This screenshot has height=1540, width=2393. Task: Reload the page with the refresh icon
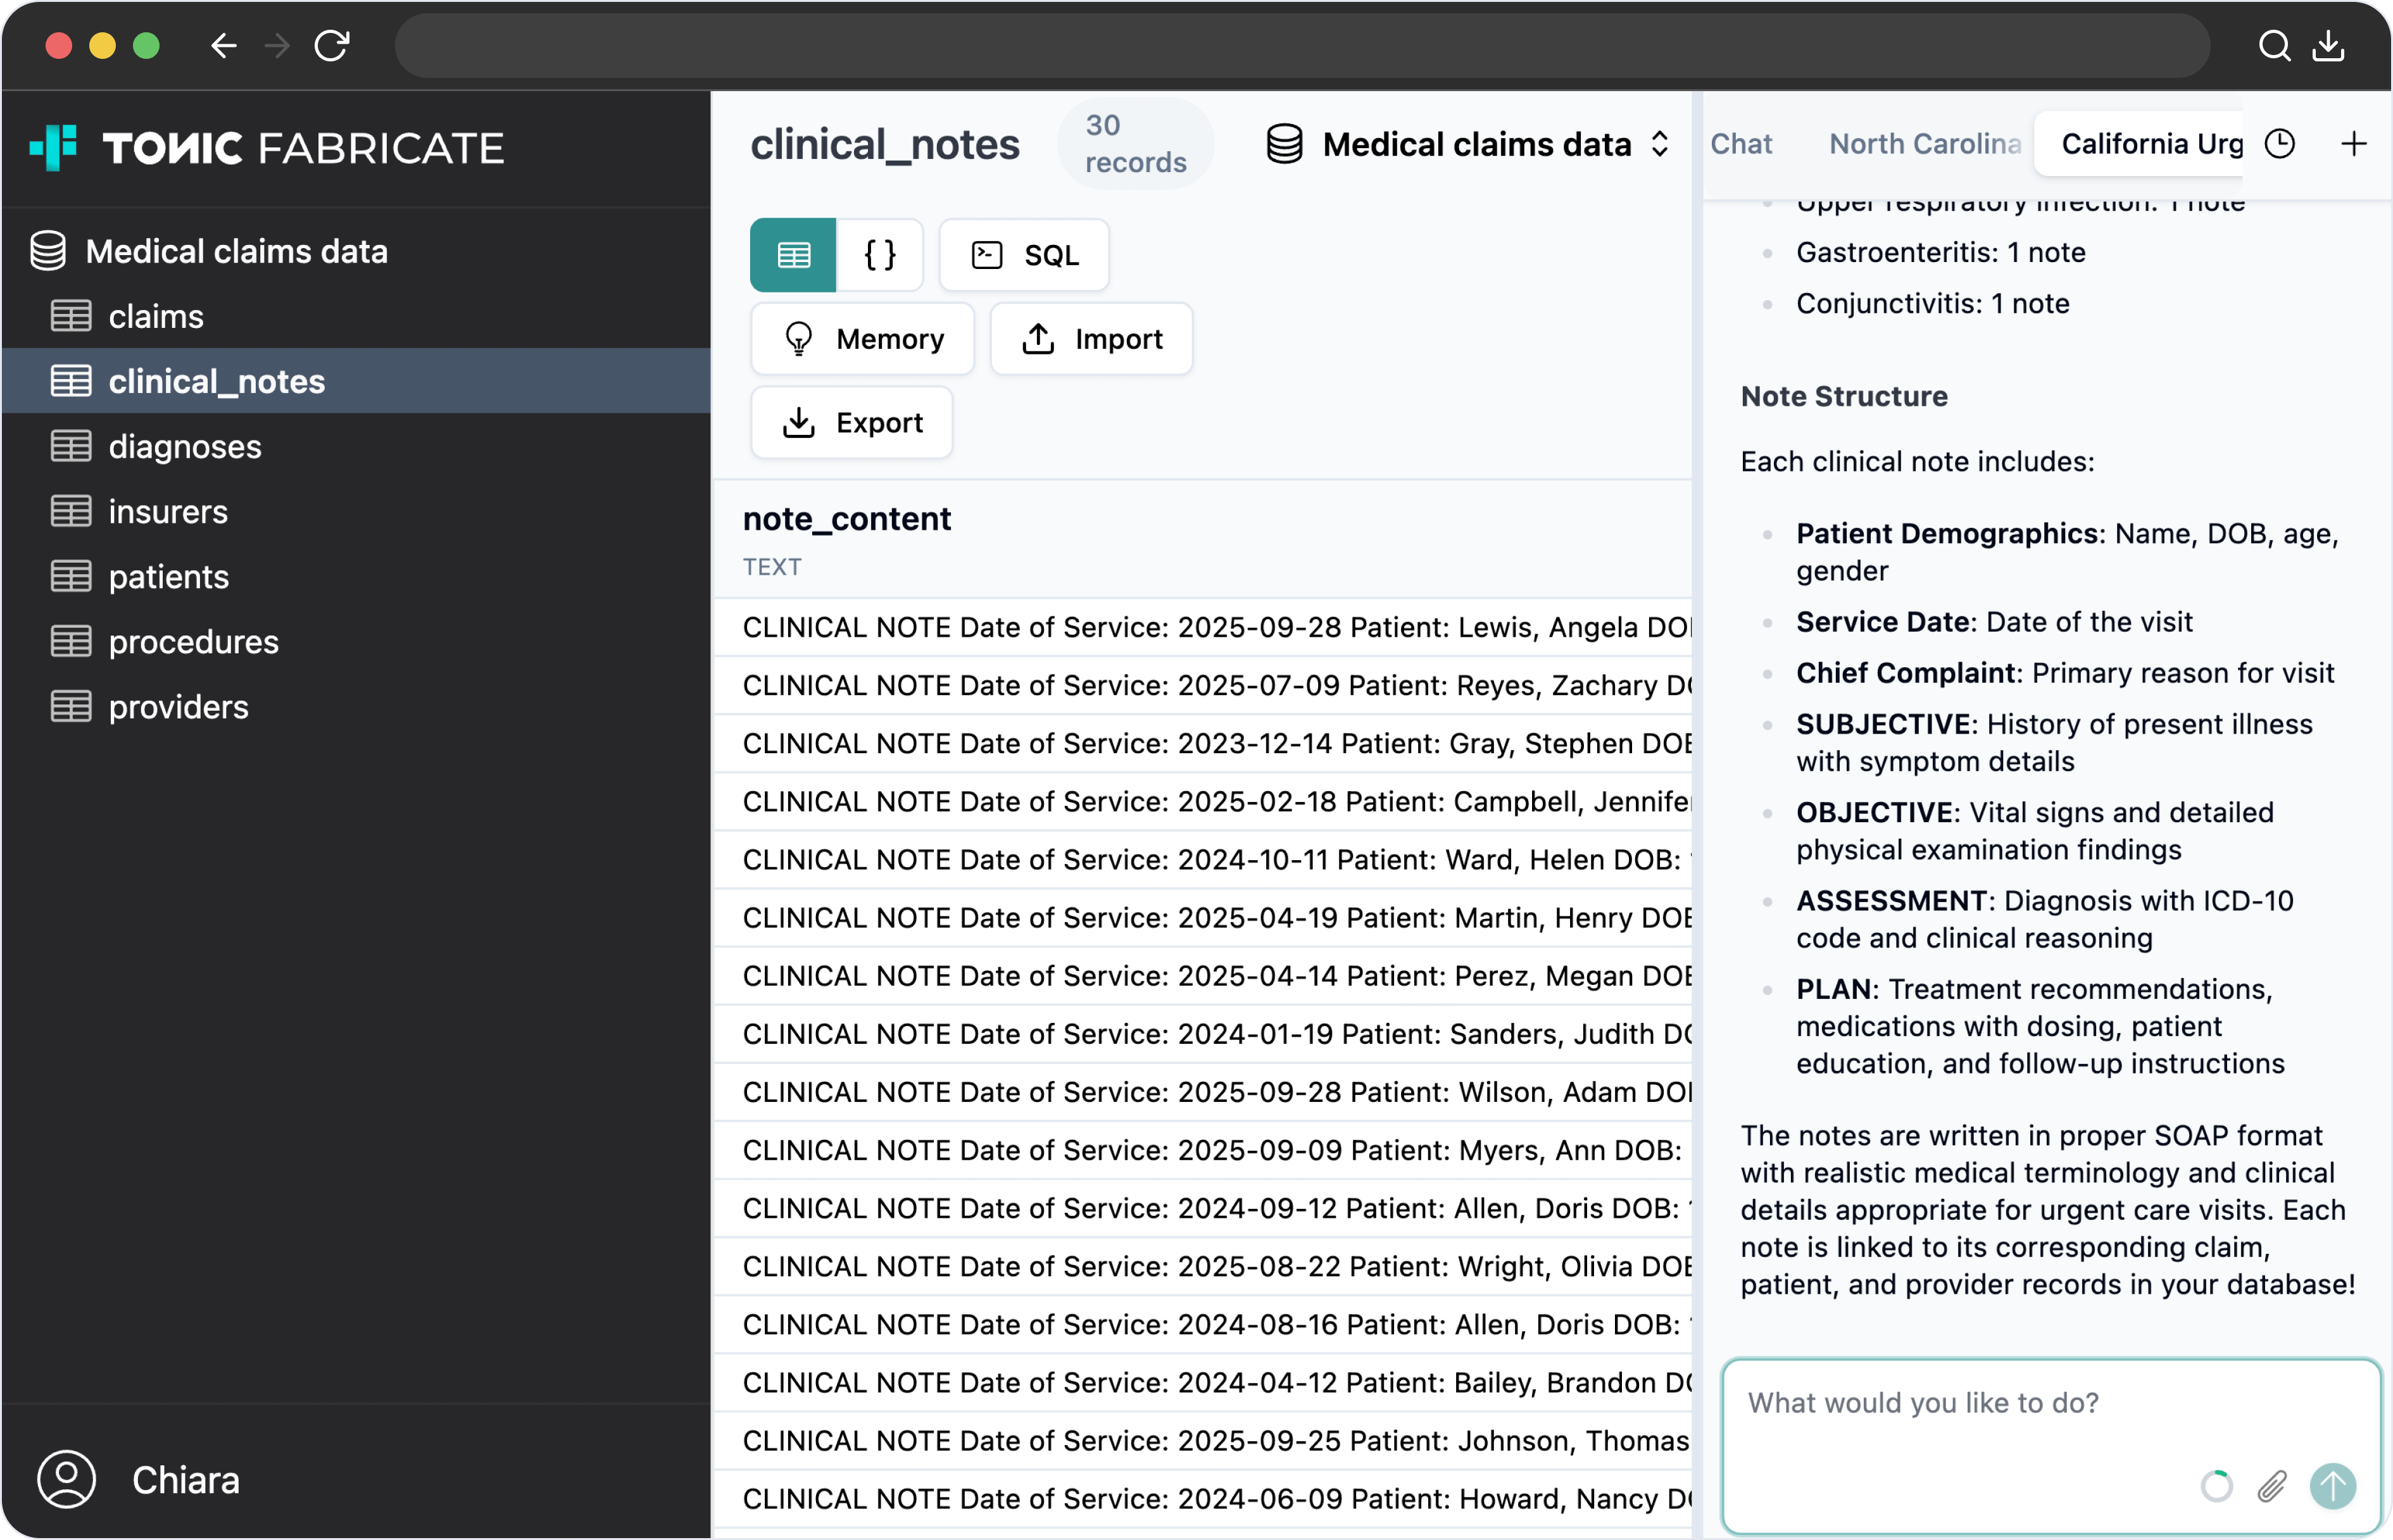pos(333,45)
